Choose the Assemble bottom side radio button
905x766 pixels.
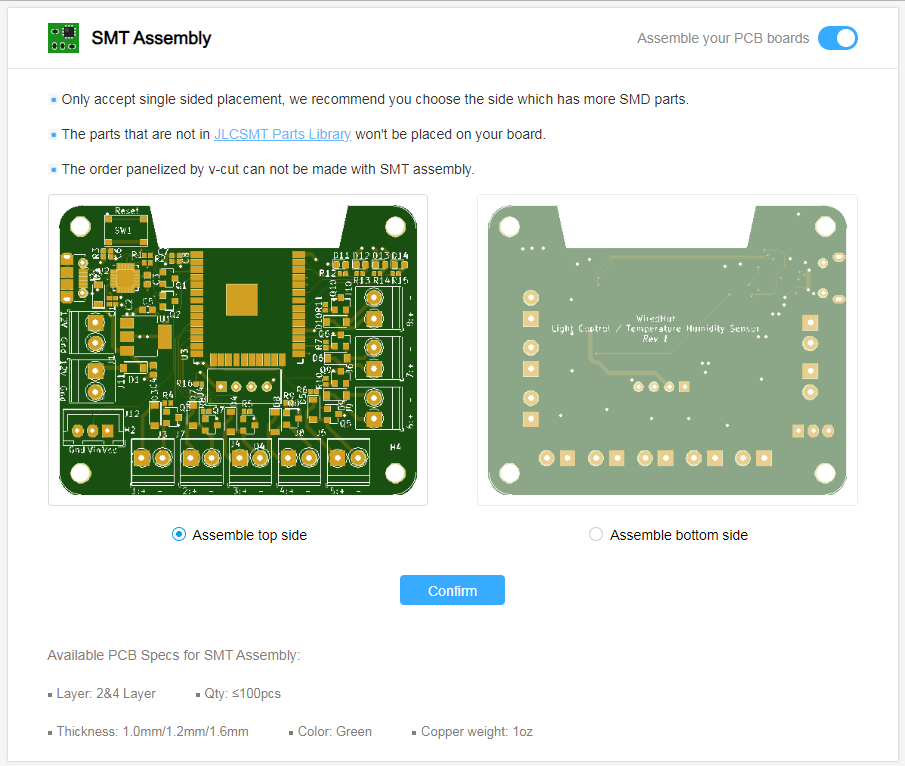tap(596, 535)
